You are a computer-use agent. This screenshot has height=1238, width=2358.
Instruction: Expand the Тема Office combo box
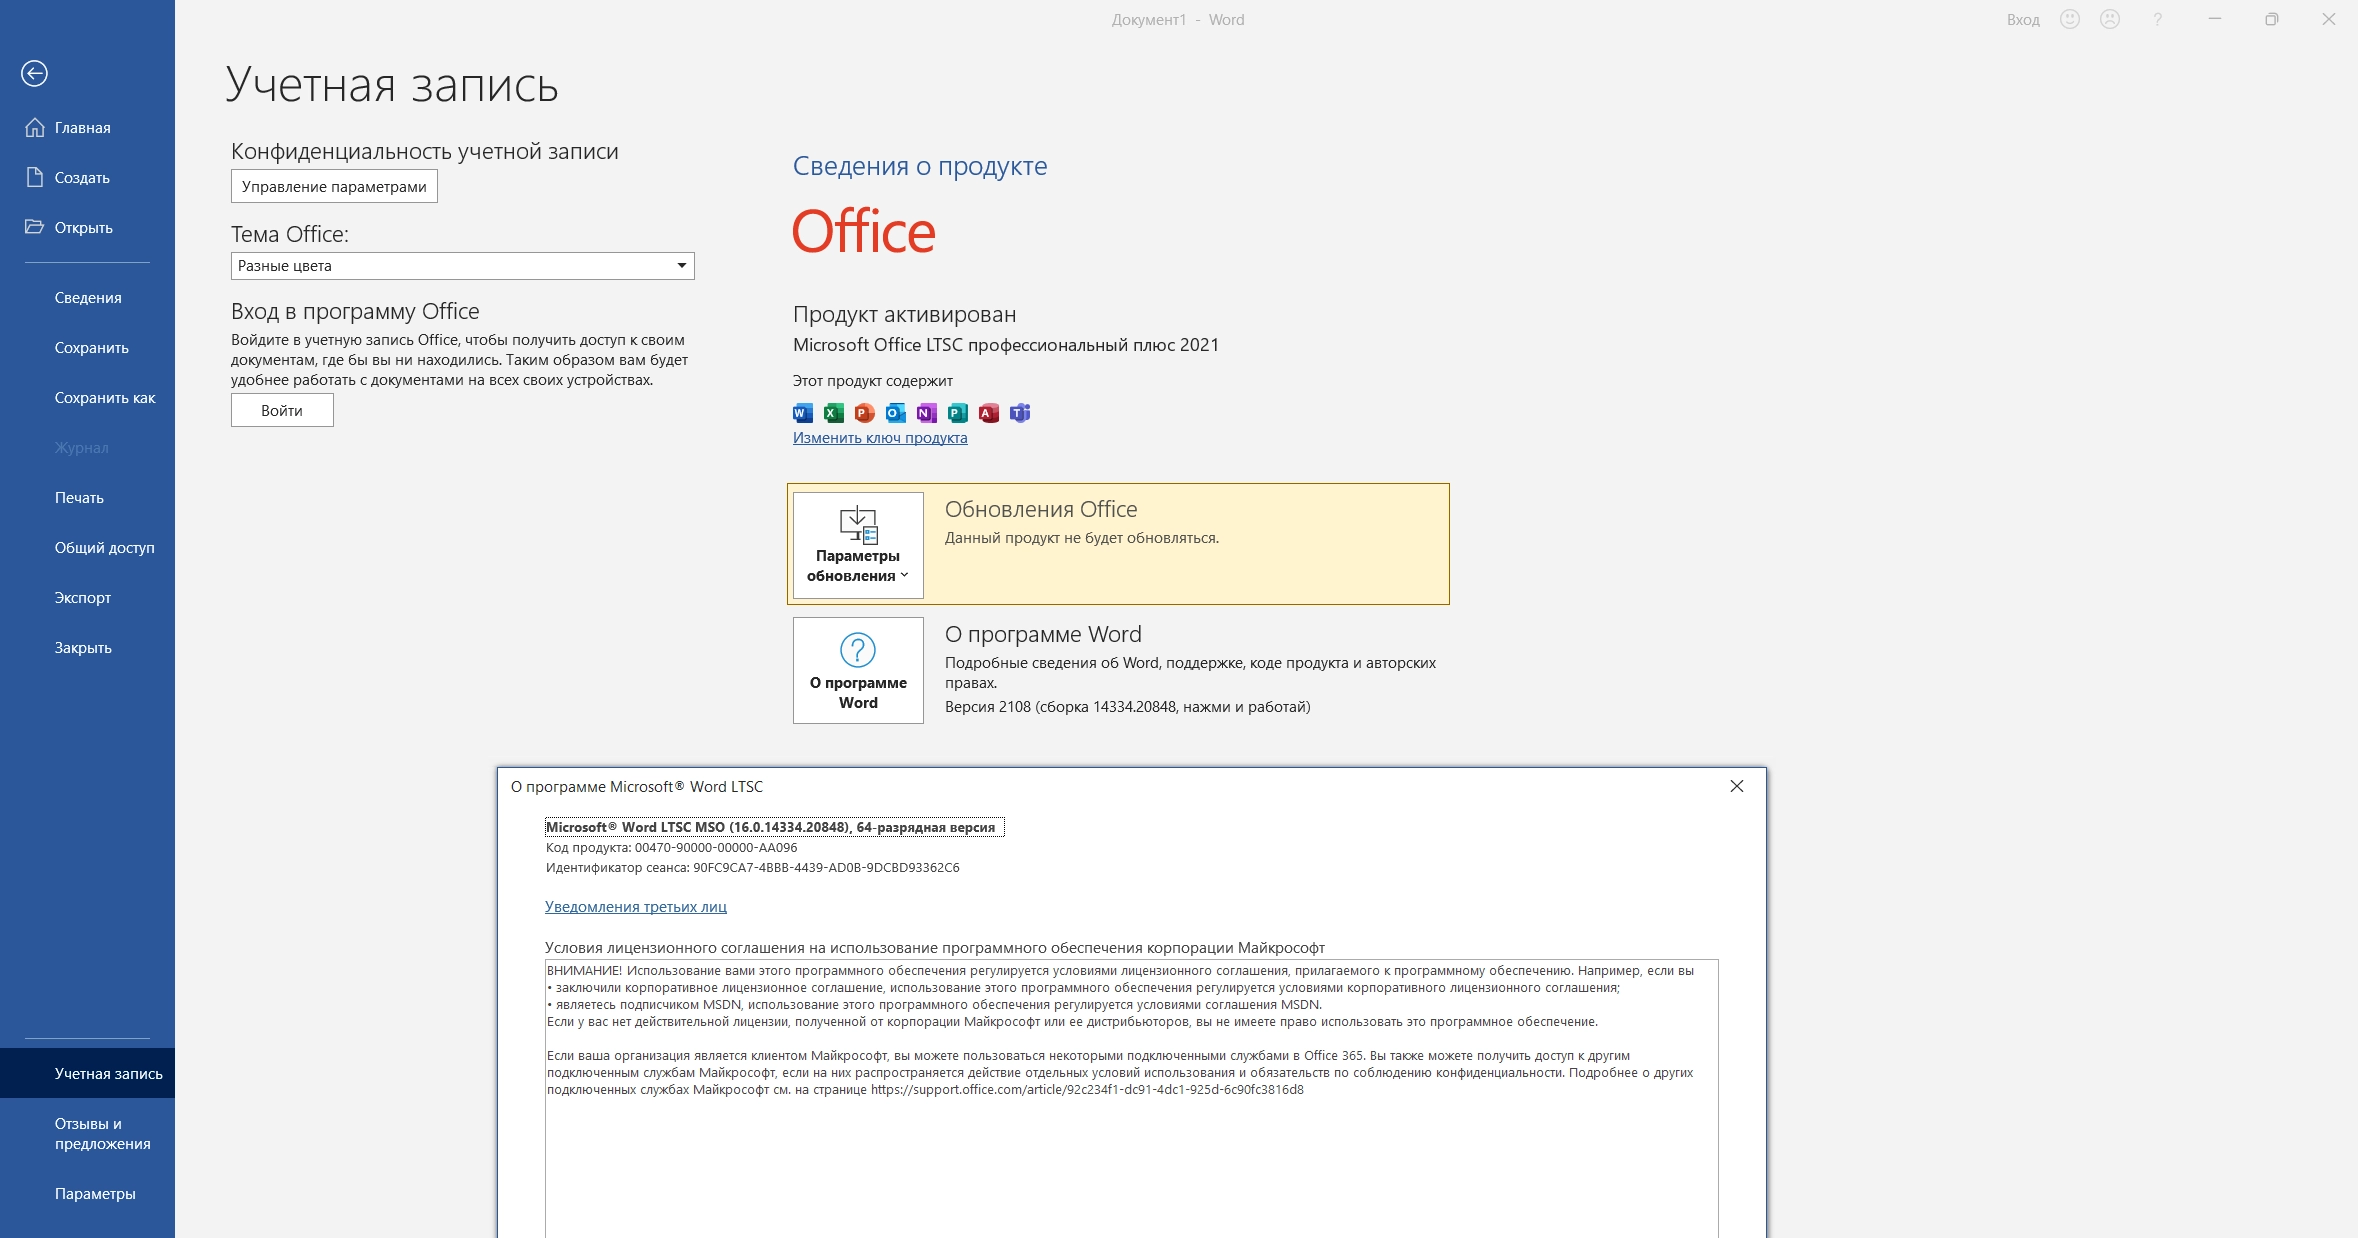tap(463, 266)
